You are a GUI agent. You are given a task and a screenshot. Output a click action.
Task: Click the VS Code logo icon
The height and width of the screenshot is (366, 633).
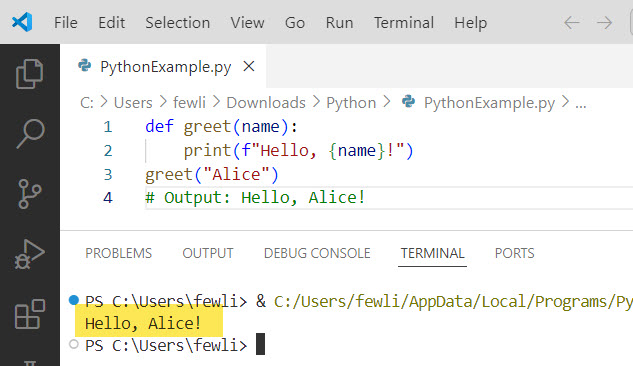tap(22, 22)
